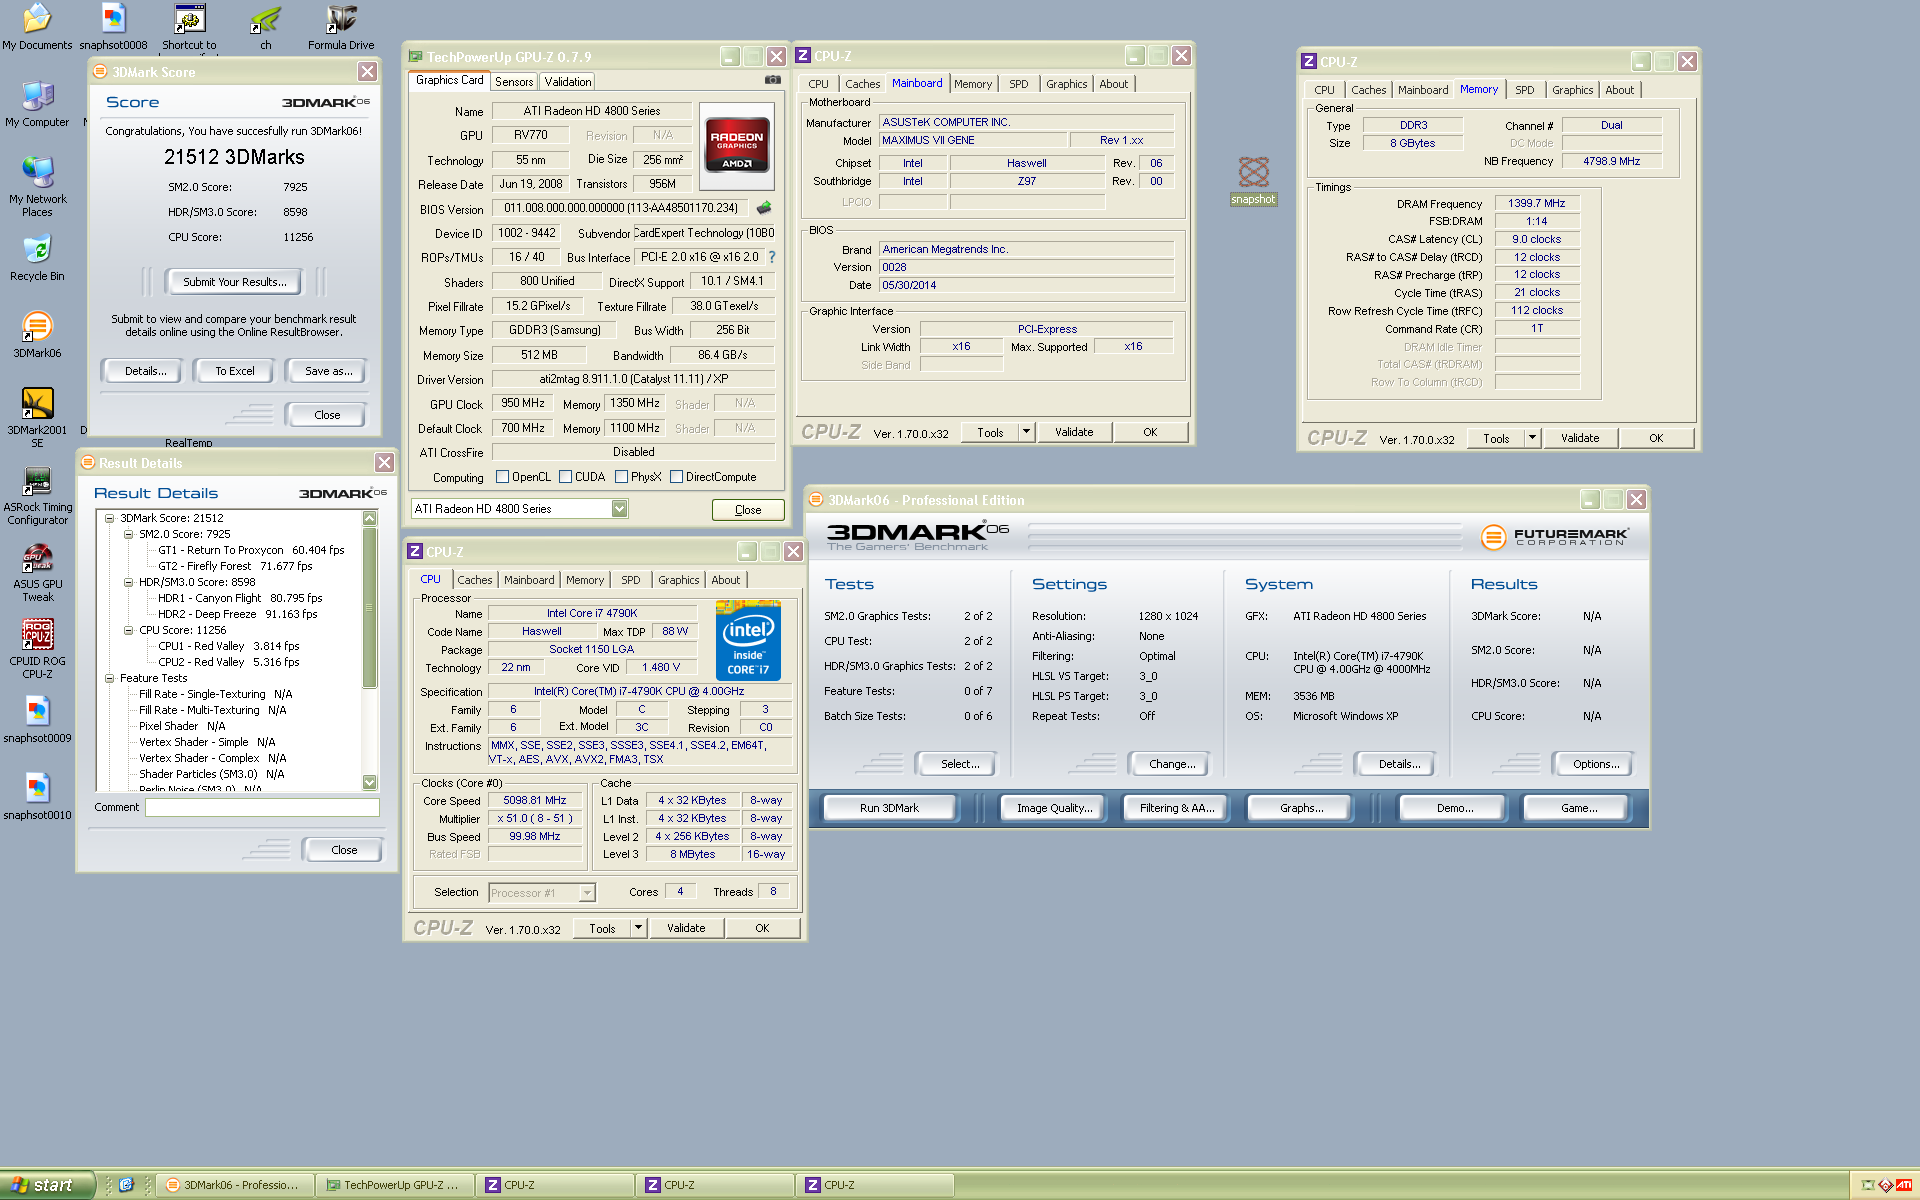
Task: Open About tab in CPU-Z Mainboard window
Action: pyautogui.click(x=1113, y=84)
